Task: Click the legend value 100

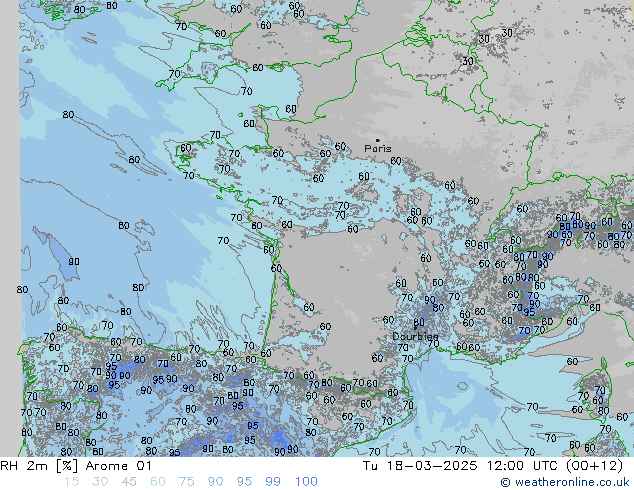Action: (x=306, y=482)
